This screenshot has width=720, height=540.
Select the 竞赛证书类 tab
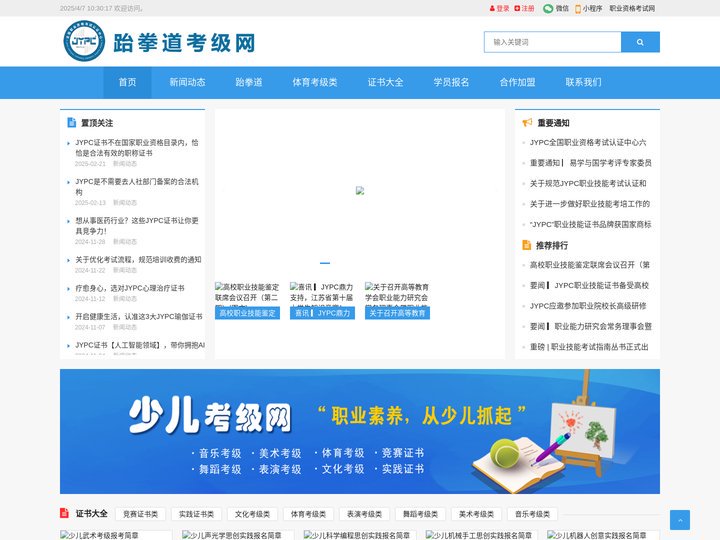pyautogui.click(x=141, y=514)
